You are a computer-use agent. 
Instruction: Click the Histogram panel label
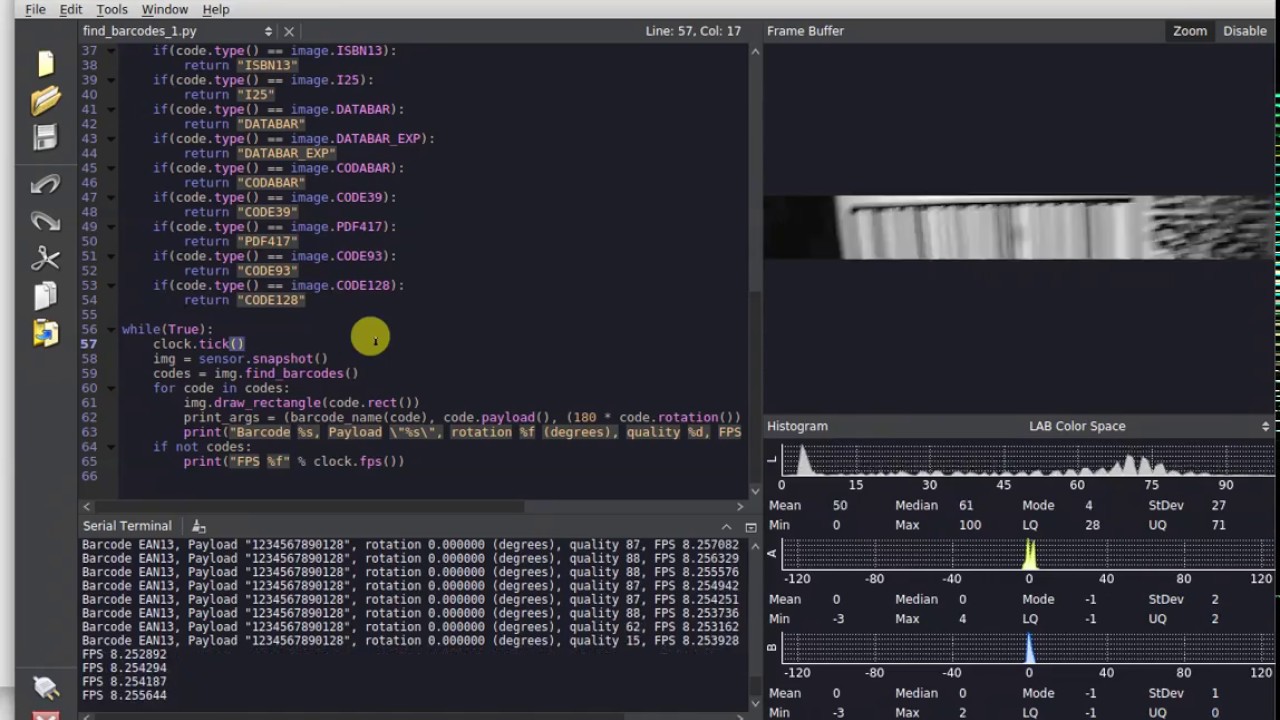click(797, 426)
